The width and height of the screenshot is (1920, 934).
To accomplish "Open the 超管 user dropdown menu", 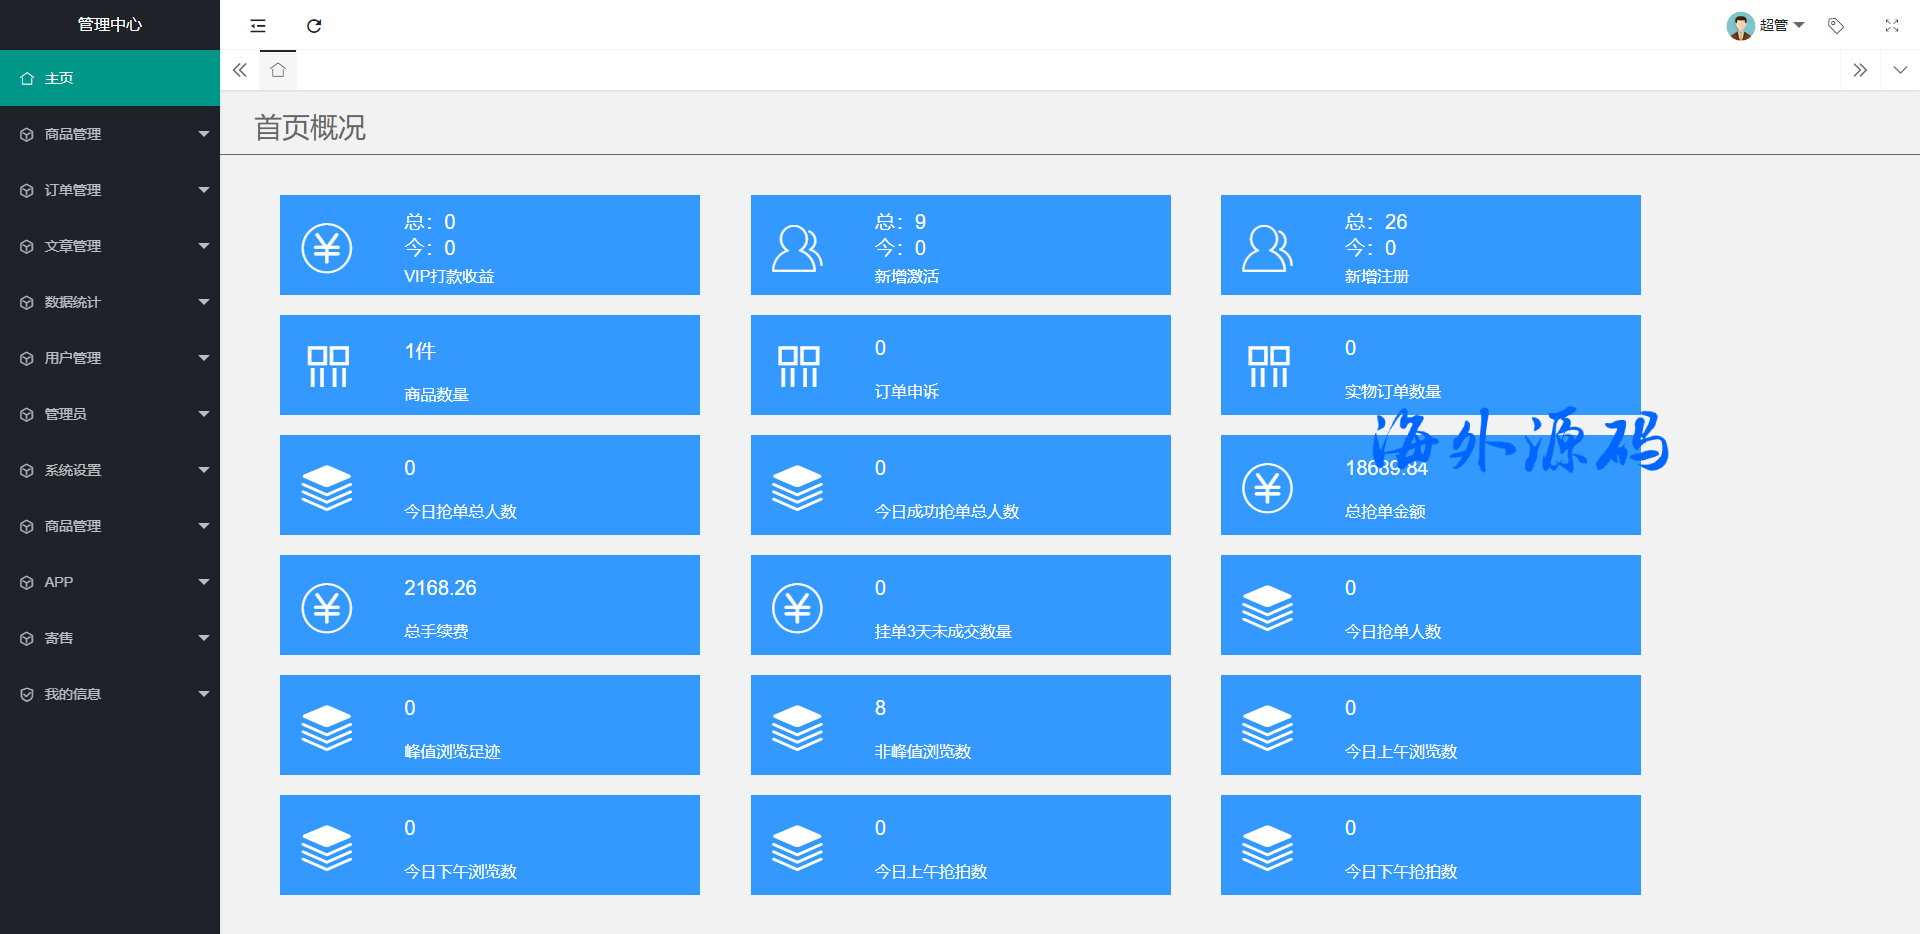I will pyautogui.click(x=1781, y=26).
